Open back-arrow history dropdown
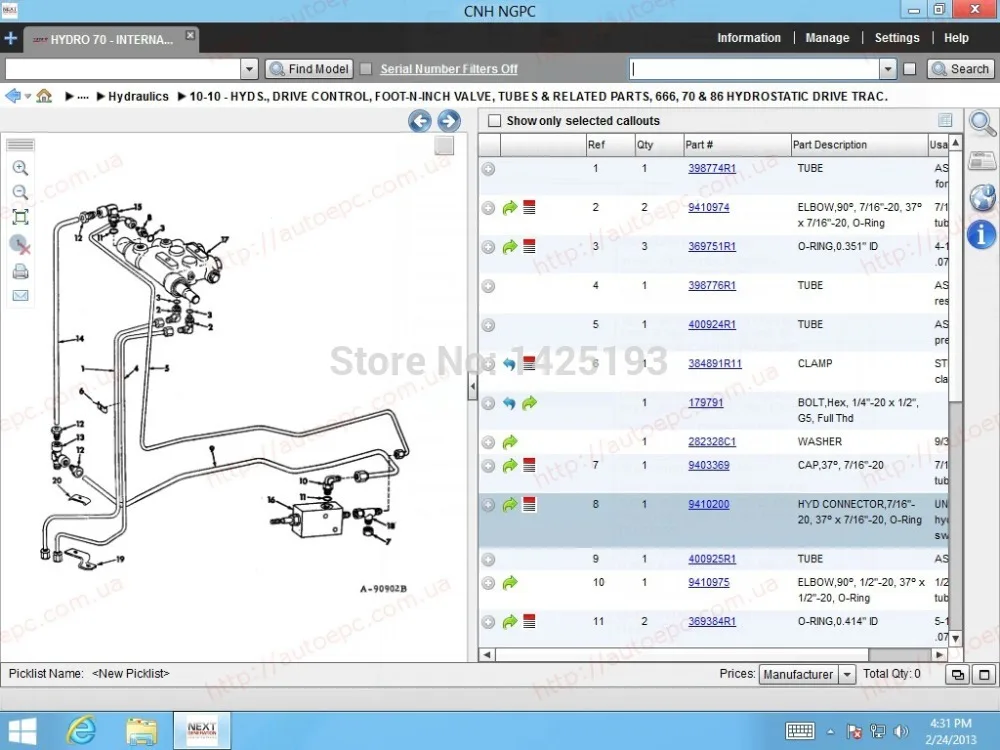 [27, 96]
